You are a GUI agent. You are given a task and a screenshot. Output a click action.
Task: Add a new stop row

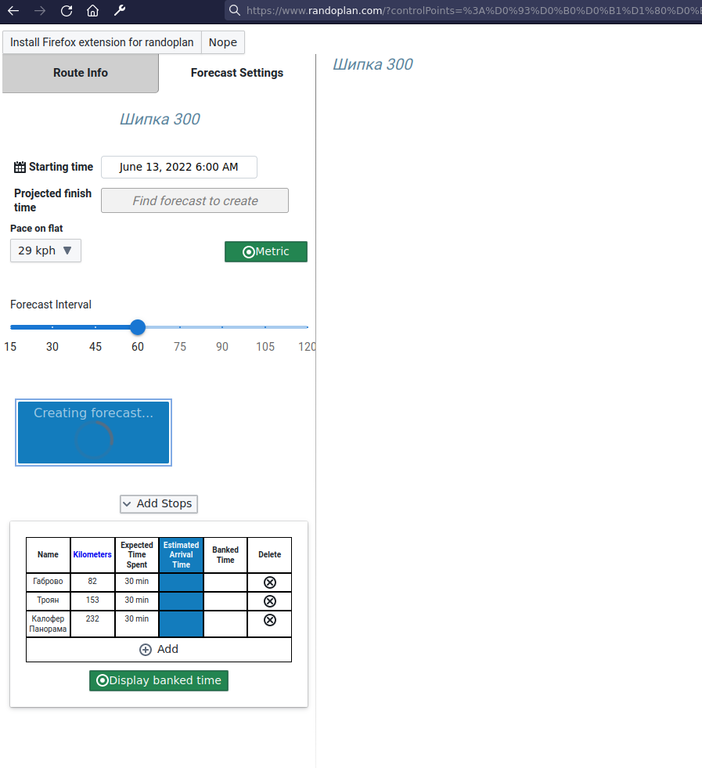[159, 650]
